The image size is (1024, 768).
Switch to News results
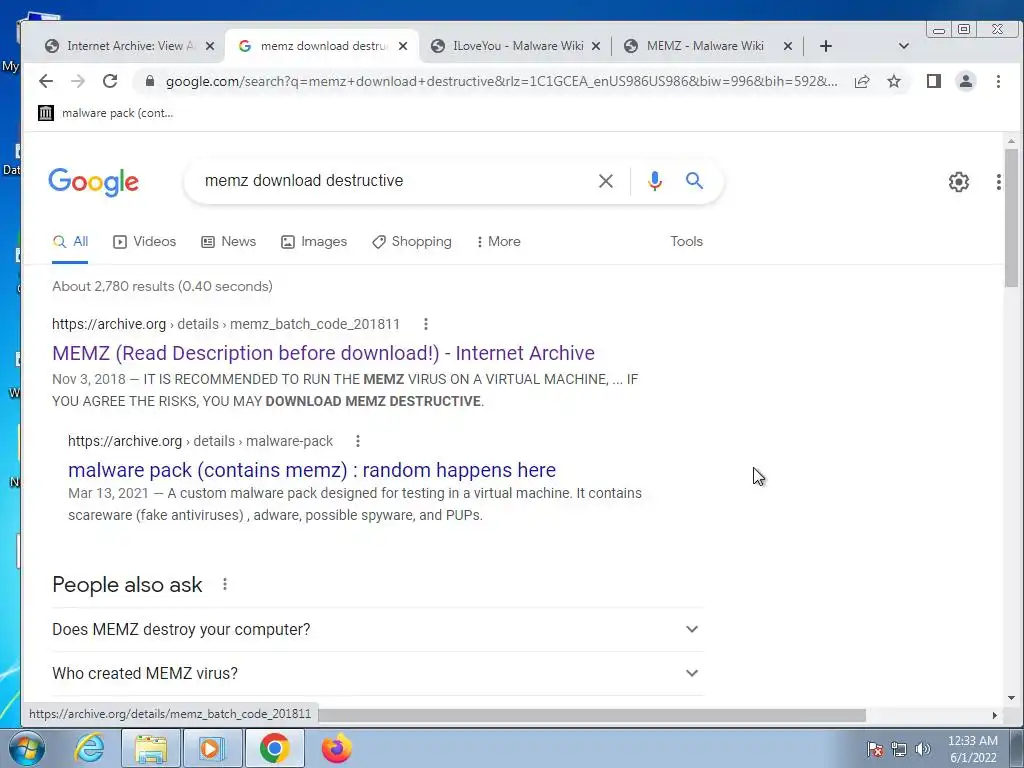click(228, 242)
